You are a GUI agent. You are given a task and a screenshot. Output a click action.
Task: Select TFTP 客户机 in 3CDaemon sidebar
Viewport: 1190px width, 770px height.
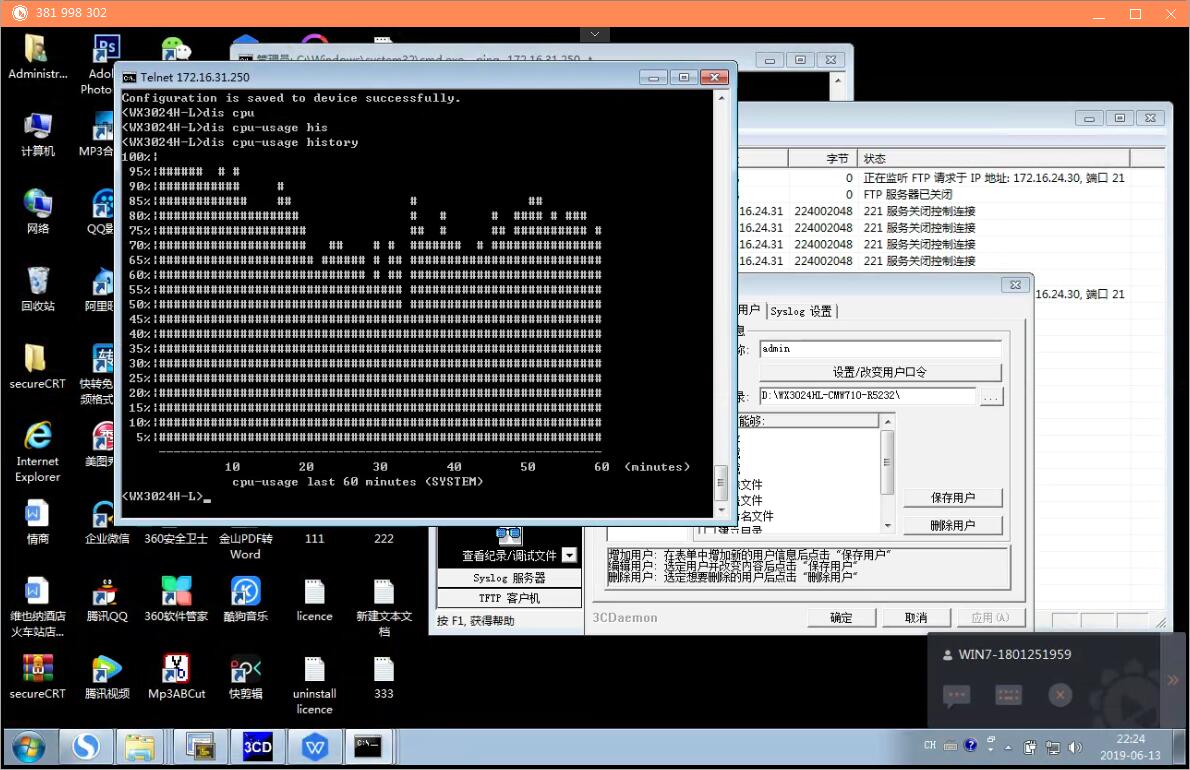[508, 598]
